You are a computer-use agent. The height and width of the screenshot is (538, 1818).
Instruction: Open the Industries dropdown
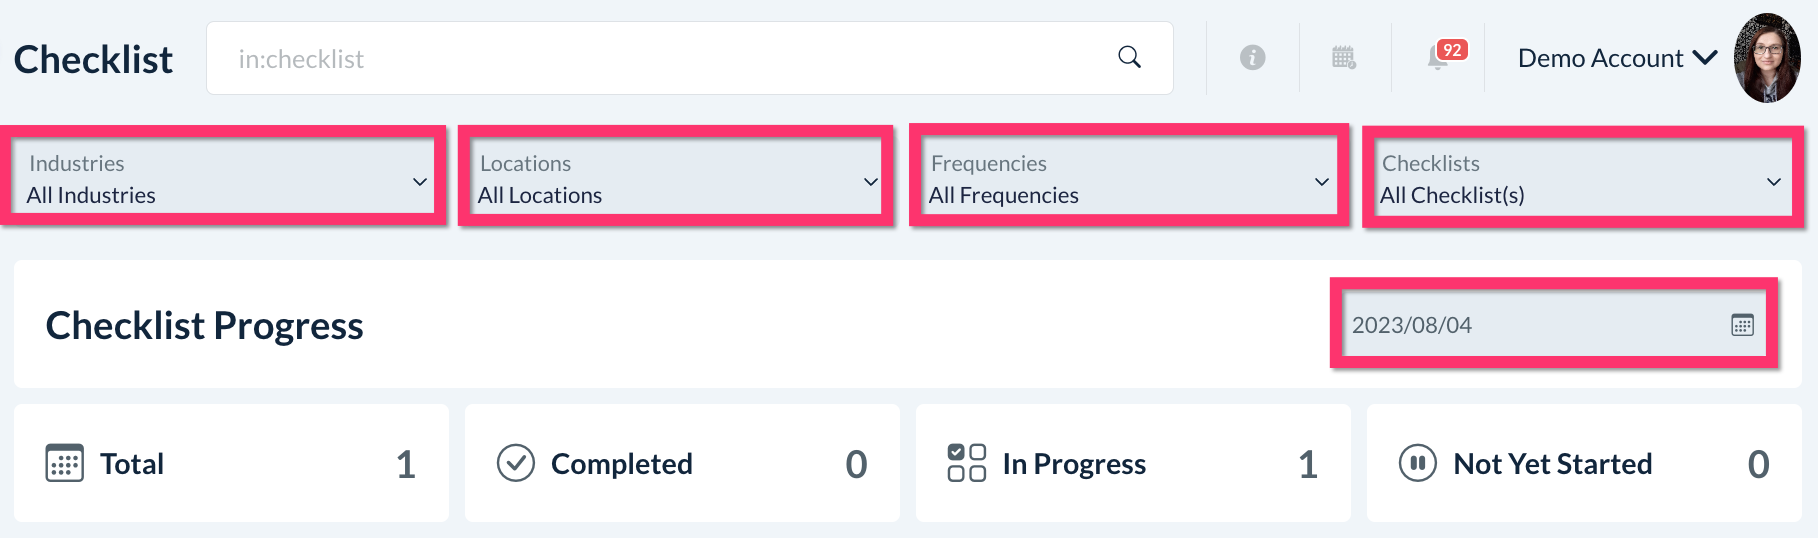pyautogui.click(x=225, y=180)
